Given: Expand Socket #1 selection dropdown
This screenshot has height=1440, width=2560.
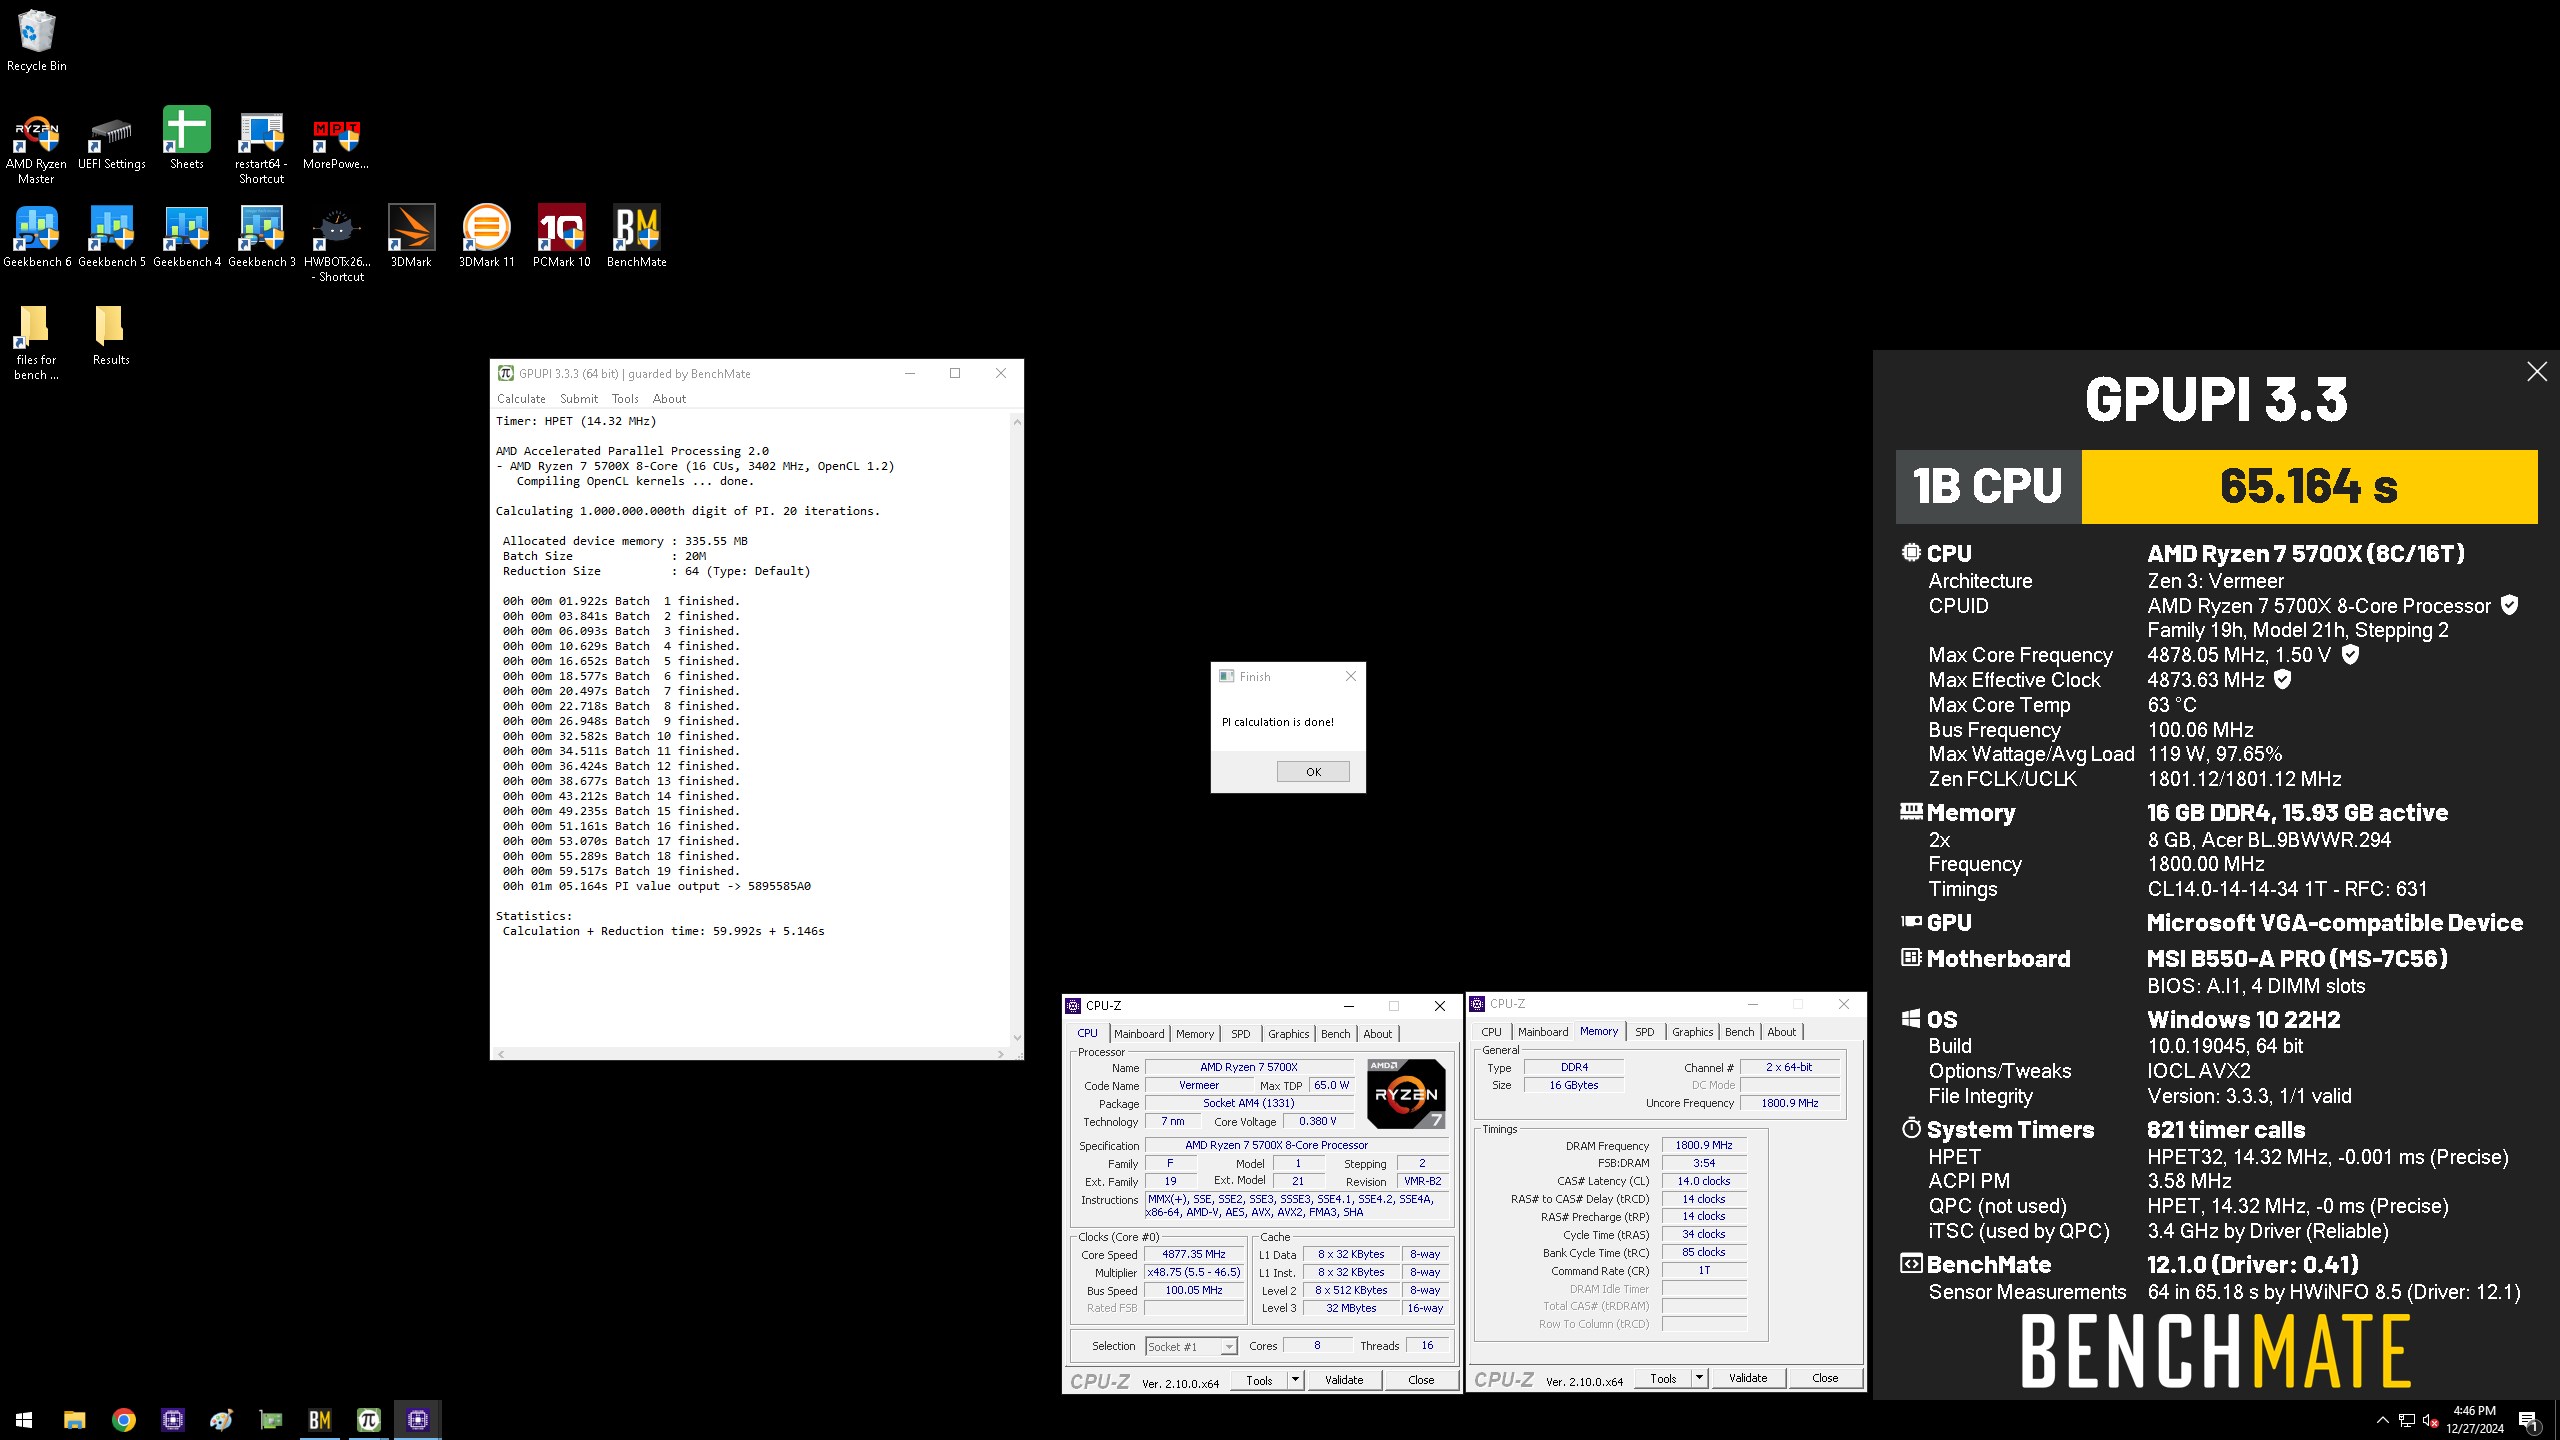Looking at the screenshot, I should pyautogui.click(x=1229, y=1347).
